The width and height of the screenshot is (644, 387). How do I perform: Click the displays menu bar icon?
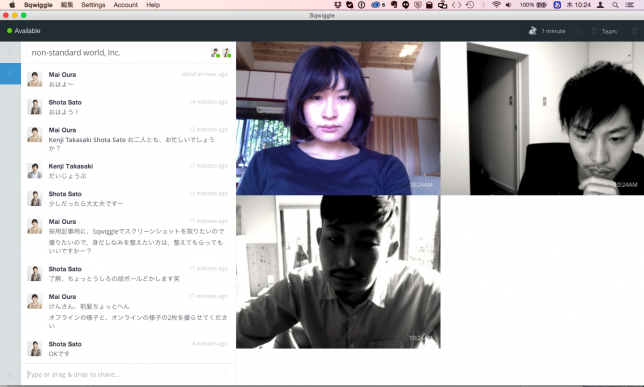pos(442,5)
